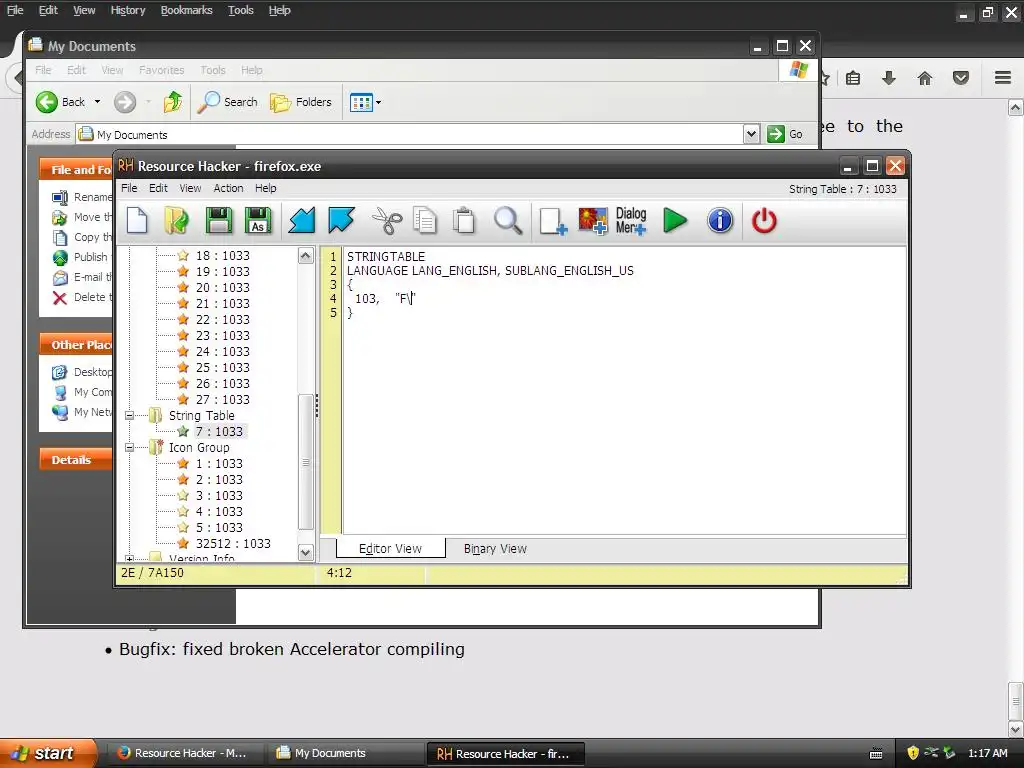Open Resource Hacker's Action menu
The width and height of the screenshot is (1024, 768).
pyautogui.click(x=228, y=188)
